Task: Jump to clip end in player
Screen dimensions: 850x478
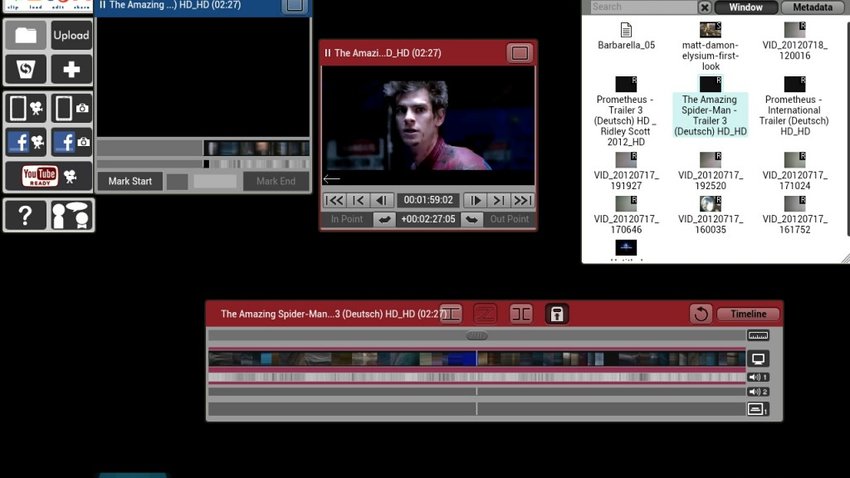Action: (x=522, y=200)
